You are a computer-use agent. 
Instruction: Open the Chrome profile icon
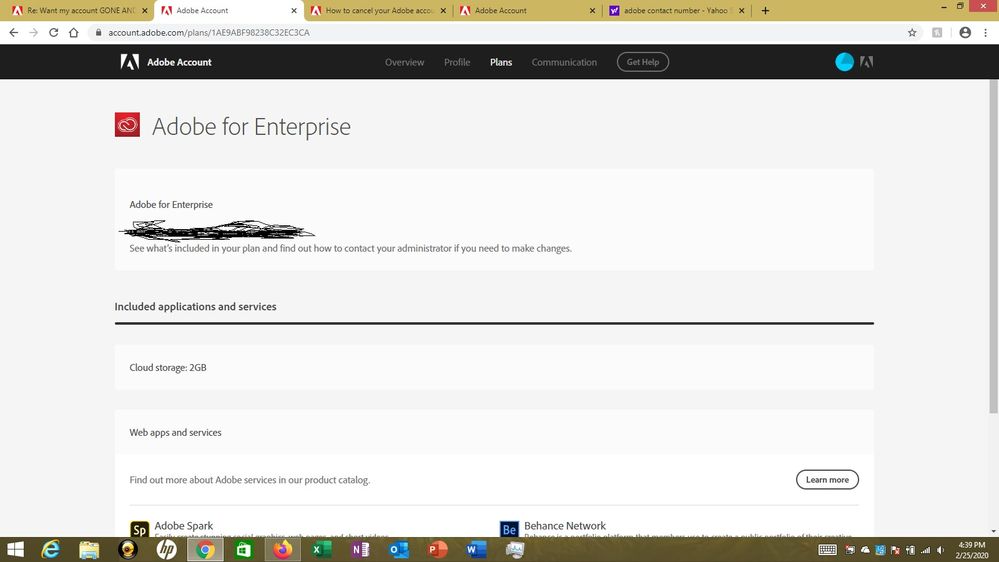pos(965,32)
